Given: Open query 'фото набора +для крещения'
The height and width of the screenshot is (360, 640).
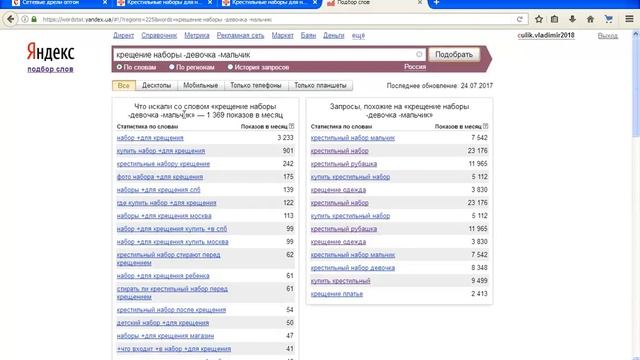Looking at the screenshot, I should pyautogui.click(x=160, y=177).
